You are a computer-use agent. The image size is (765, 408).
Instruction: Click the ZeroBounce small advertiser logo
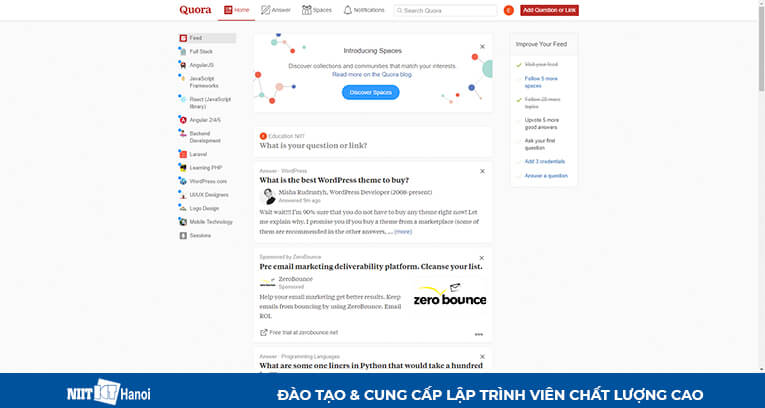click(268, 283)
